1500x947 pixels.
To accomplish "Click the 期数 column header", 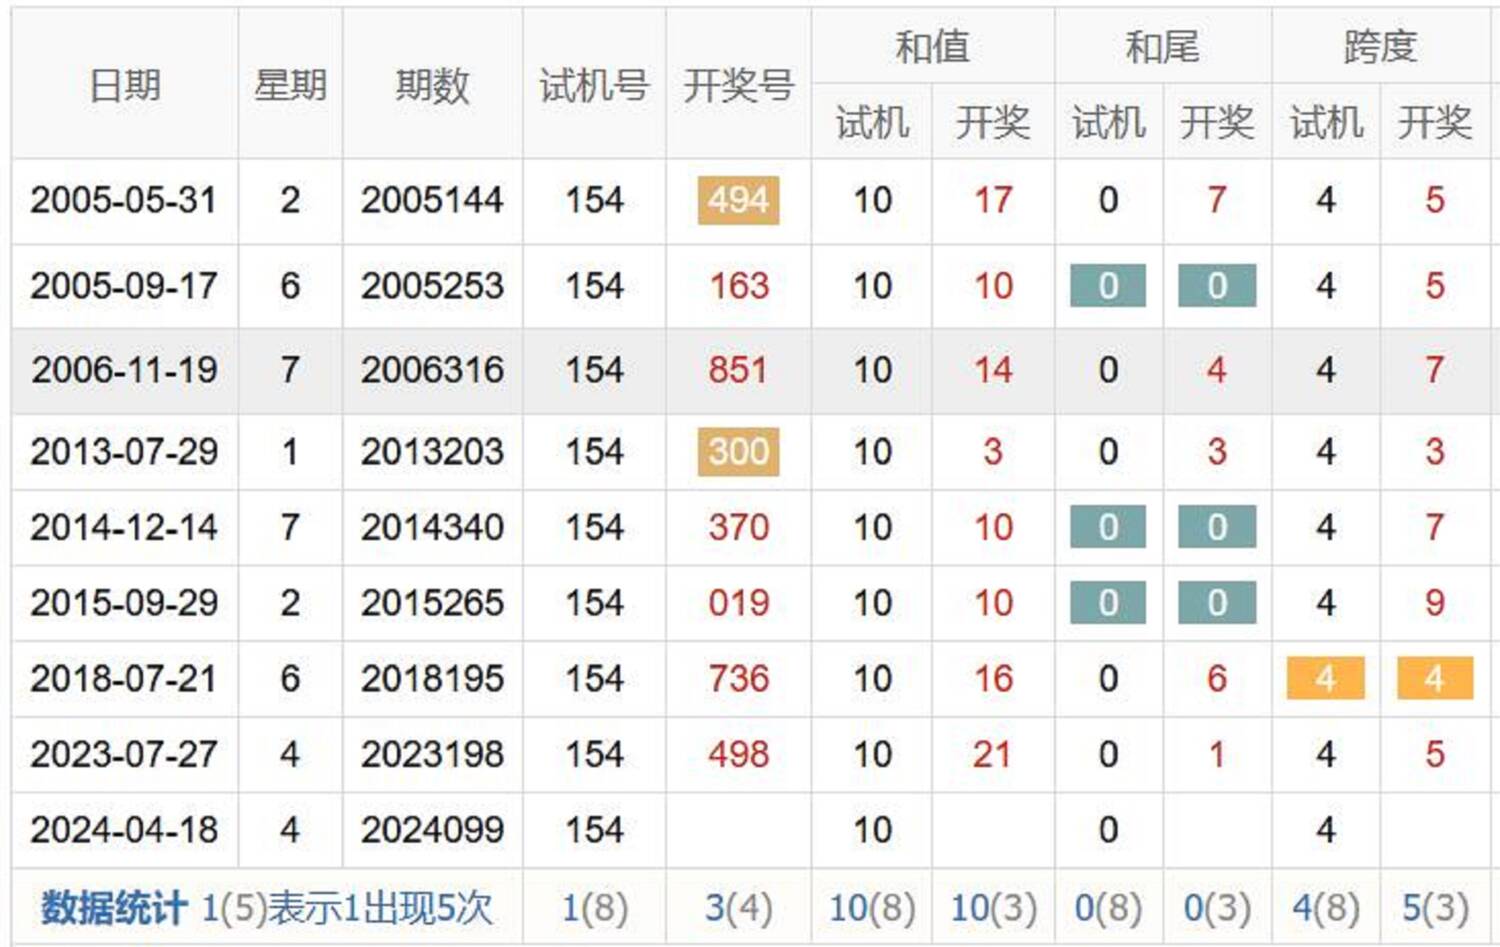I will click(432, 85).
